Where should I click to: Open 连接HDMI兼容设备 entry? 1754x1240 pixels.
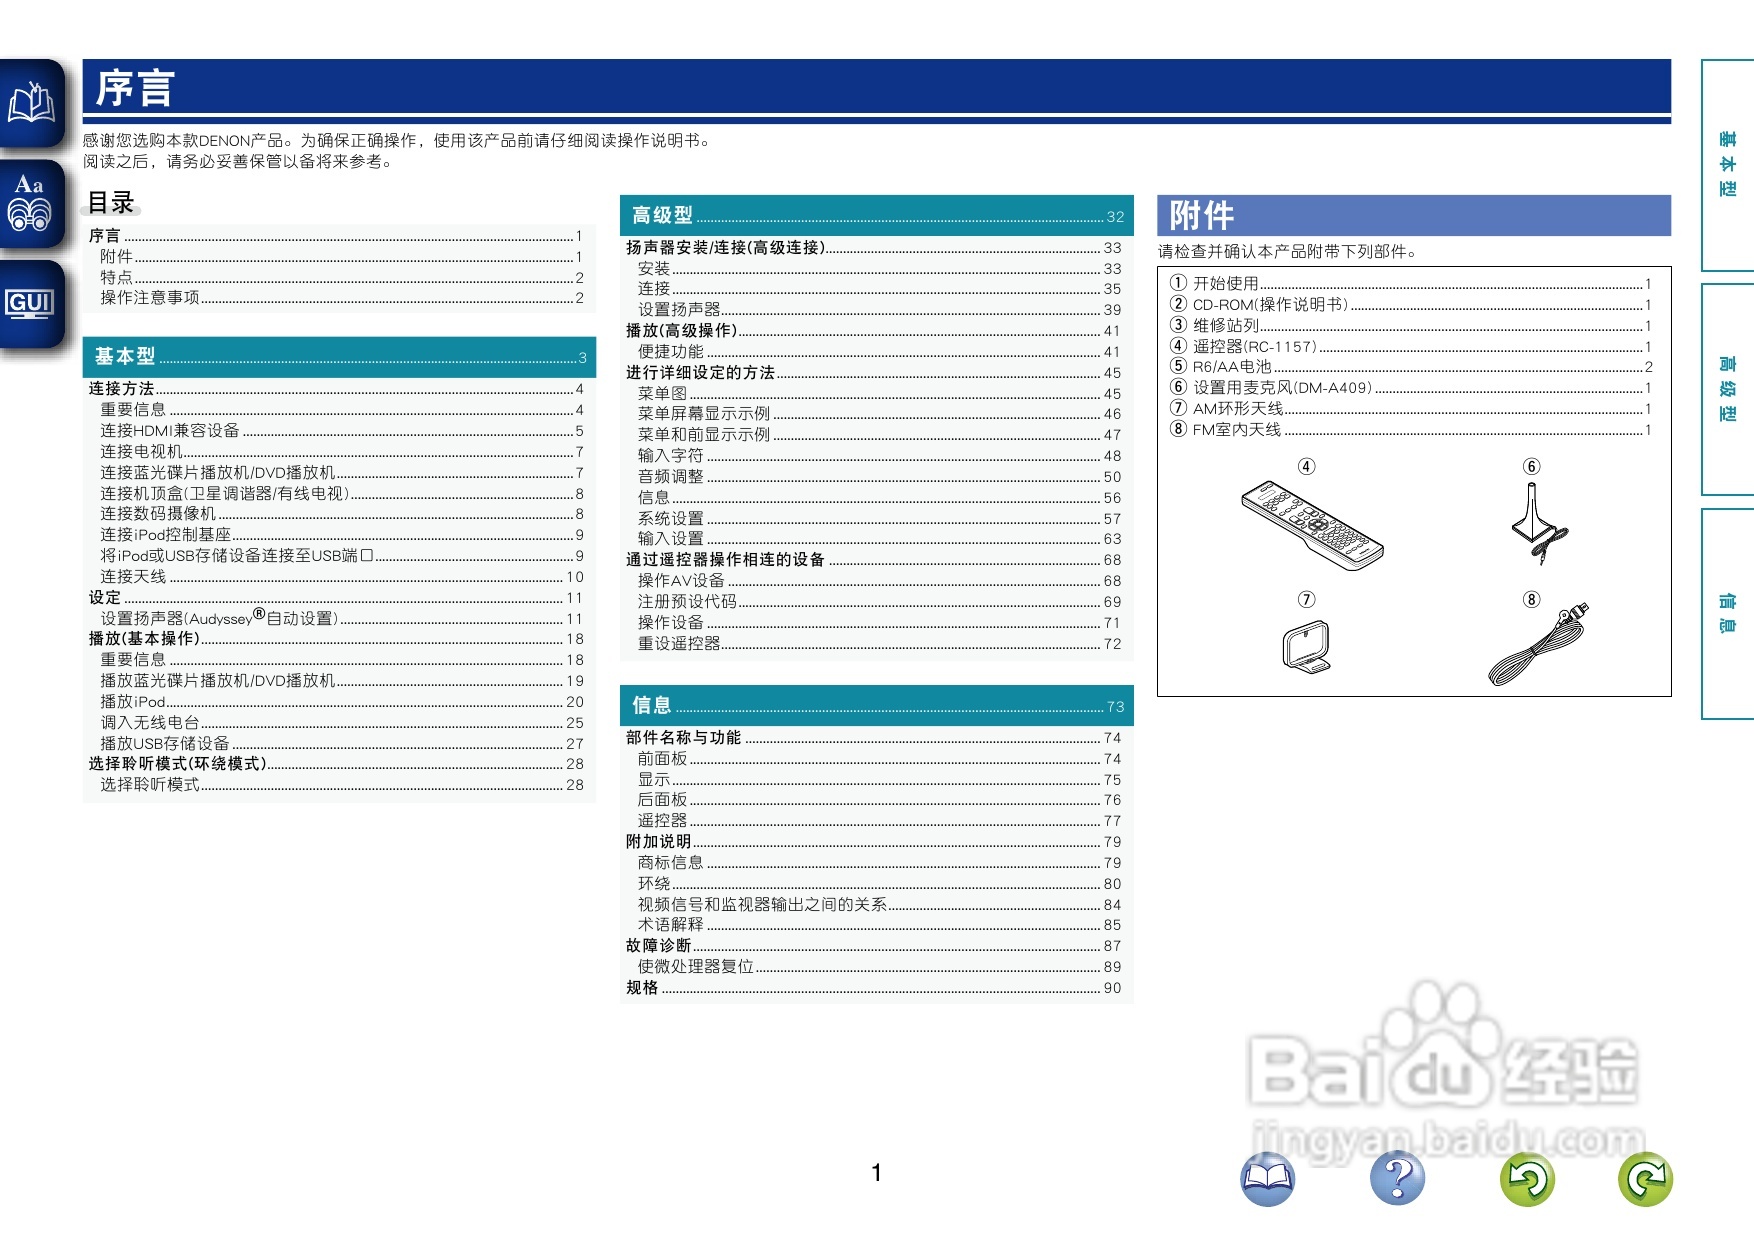(341, 431)
